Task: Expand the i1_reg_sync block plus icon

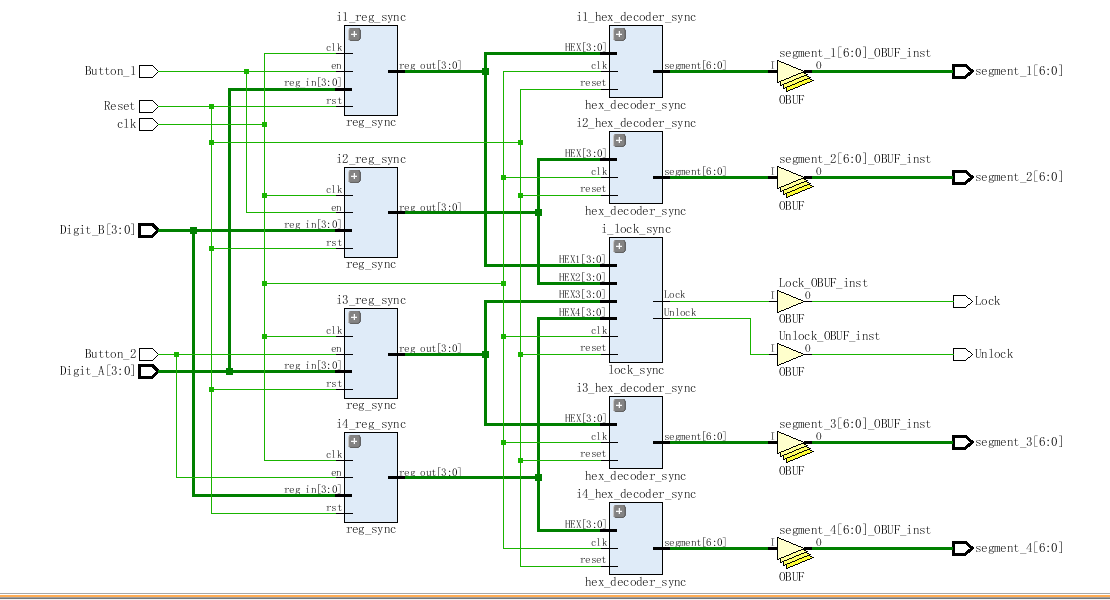Action: pos(355,35)
